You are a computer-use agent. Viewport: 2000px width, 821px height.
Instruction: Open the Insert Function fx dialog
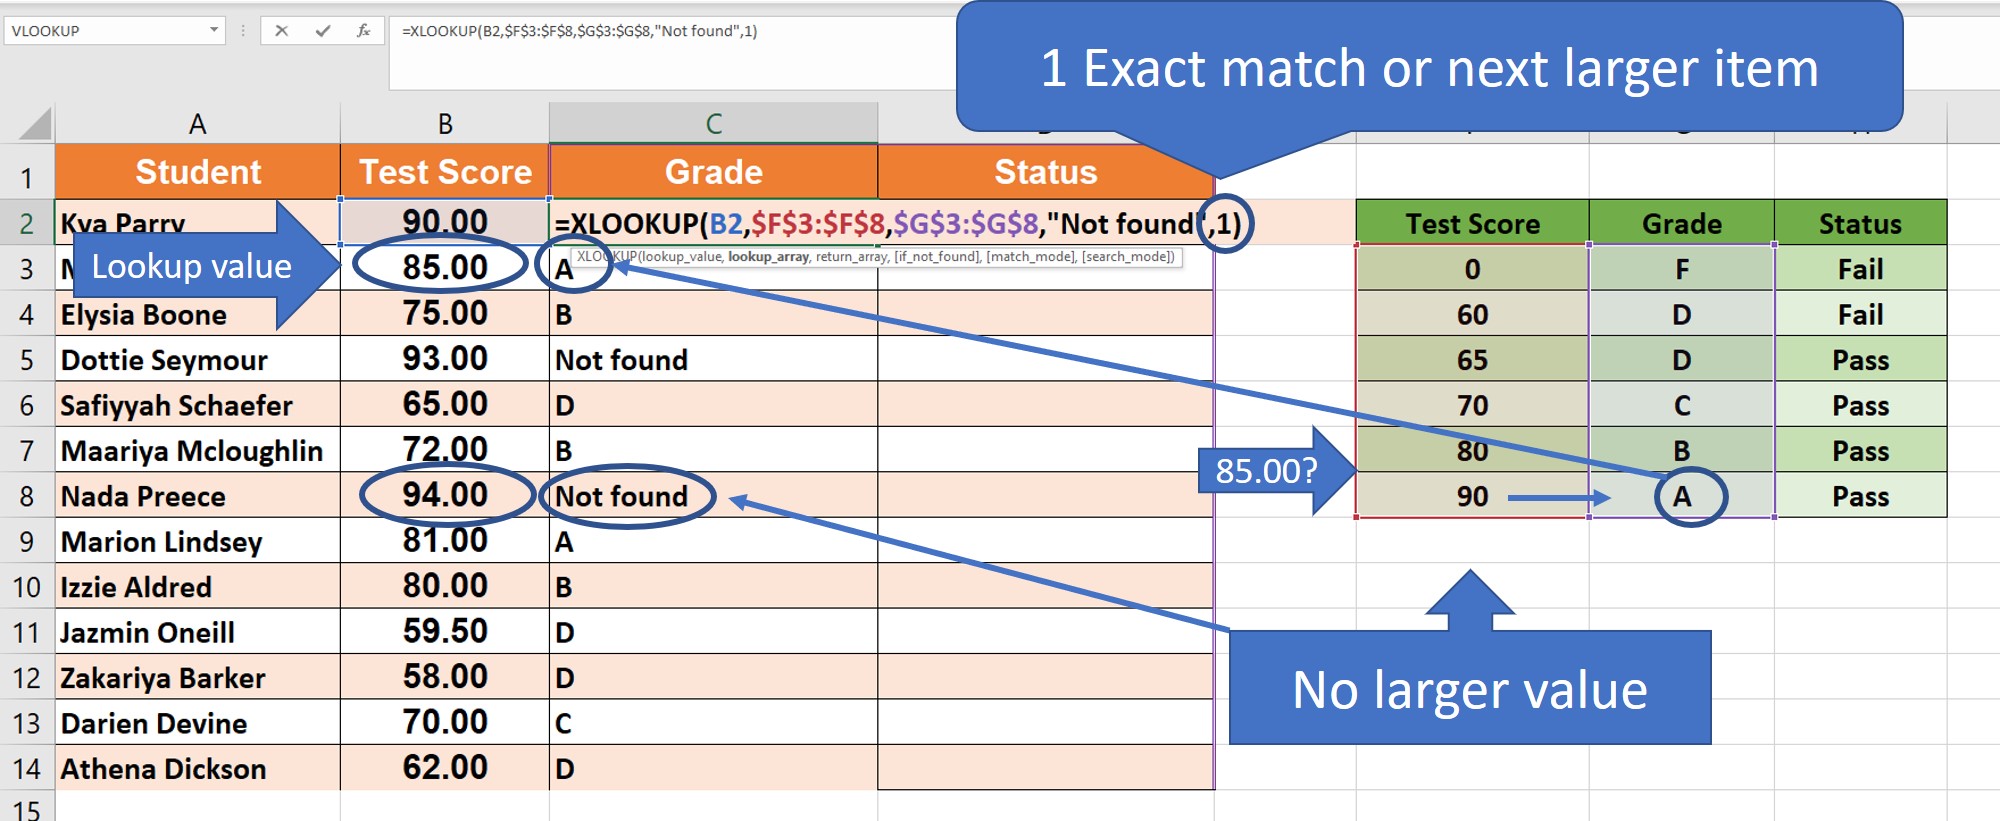[364, 31]
